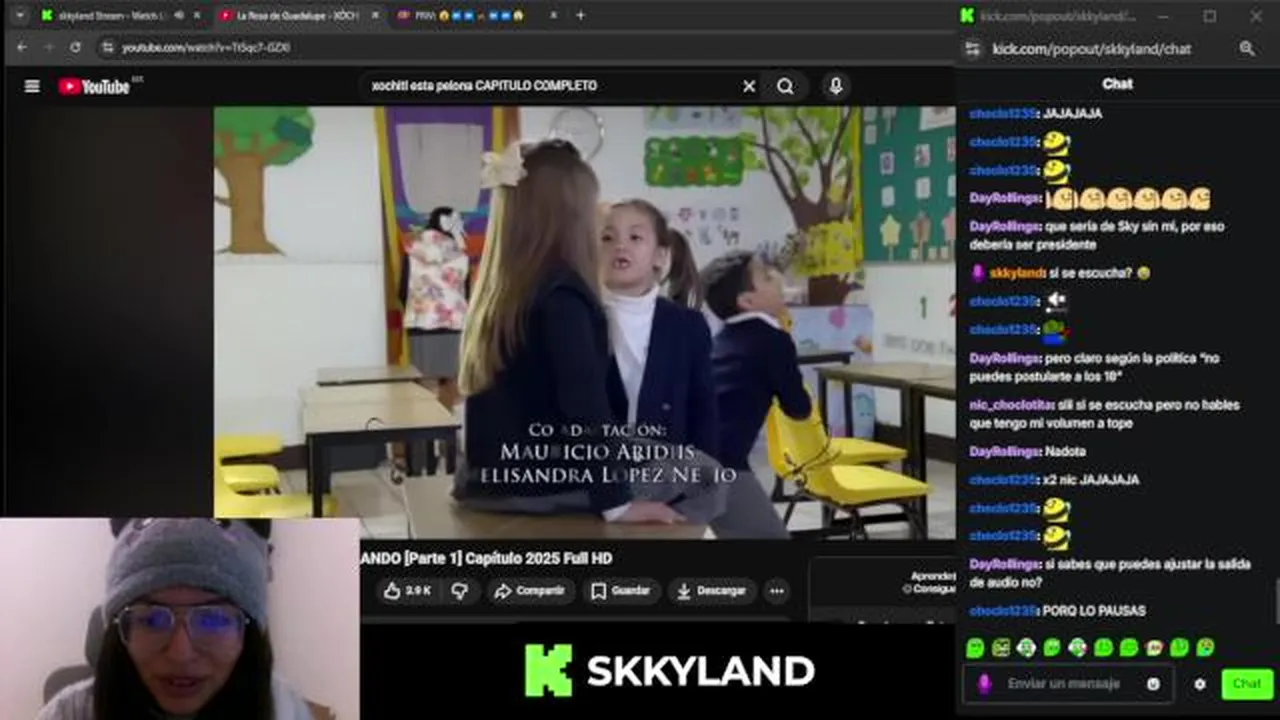Close the La Rosa de Guadalupe tab
The image size is (1280, 720).
[x=374, y=16]
